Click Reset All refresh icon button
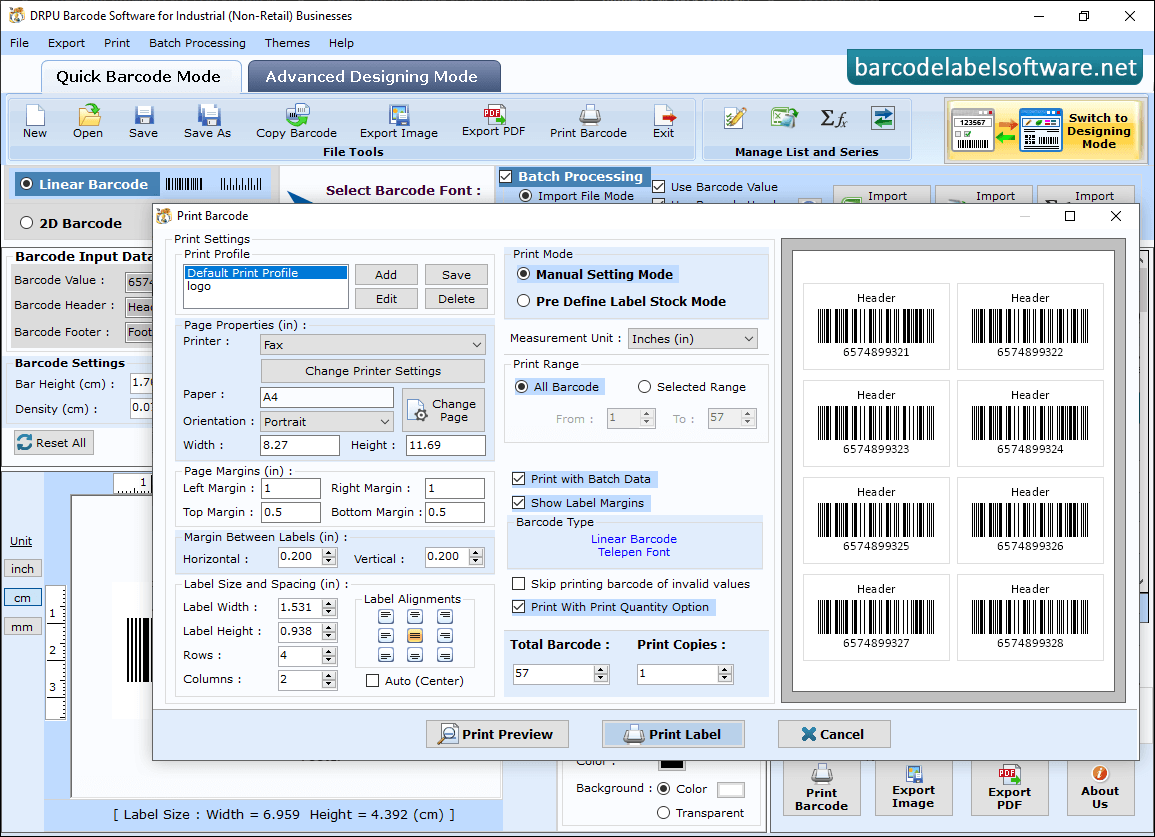The height and width of the screenshot is (837, 1155). coord(54,443)
